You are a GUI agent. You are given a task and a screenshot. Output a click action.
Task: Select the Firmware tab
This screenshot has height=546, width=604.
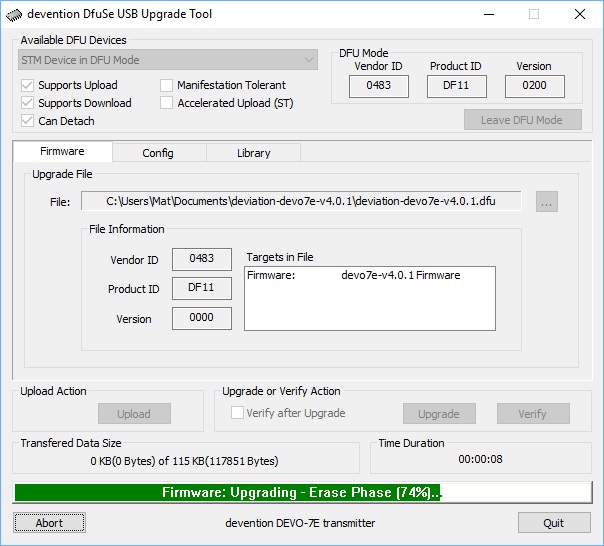[62, 151]
